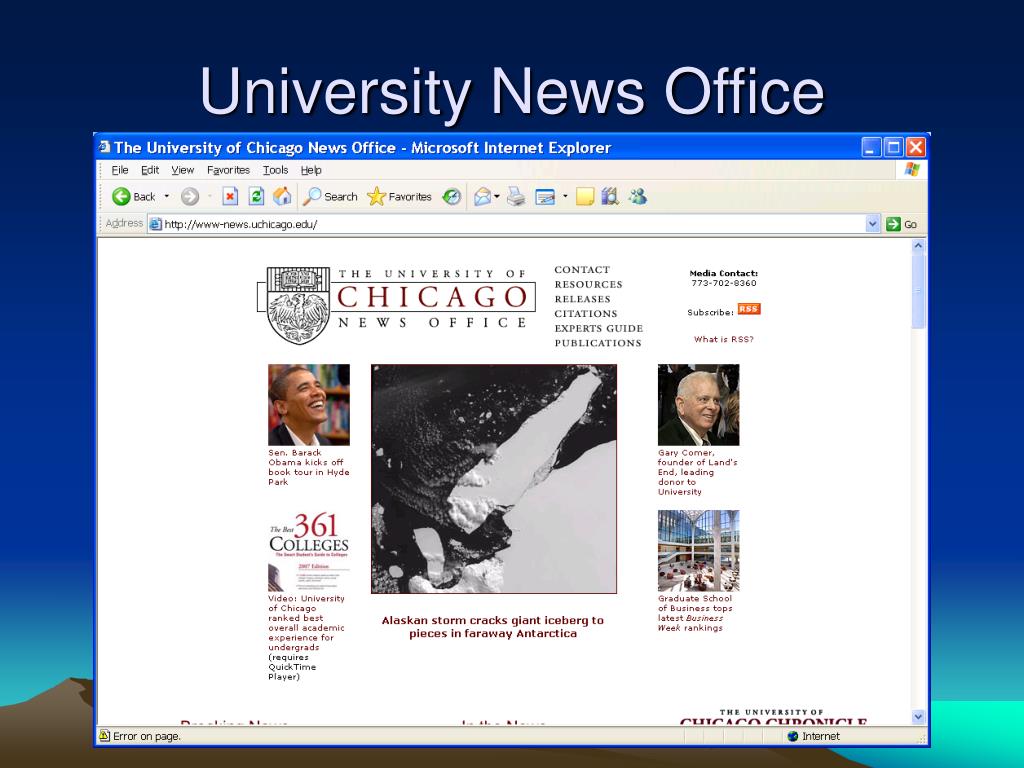Viewport: 1024px width, 768px height.
Task: Open the Favorites star toolbar button
Action: [x=400, y=197]
